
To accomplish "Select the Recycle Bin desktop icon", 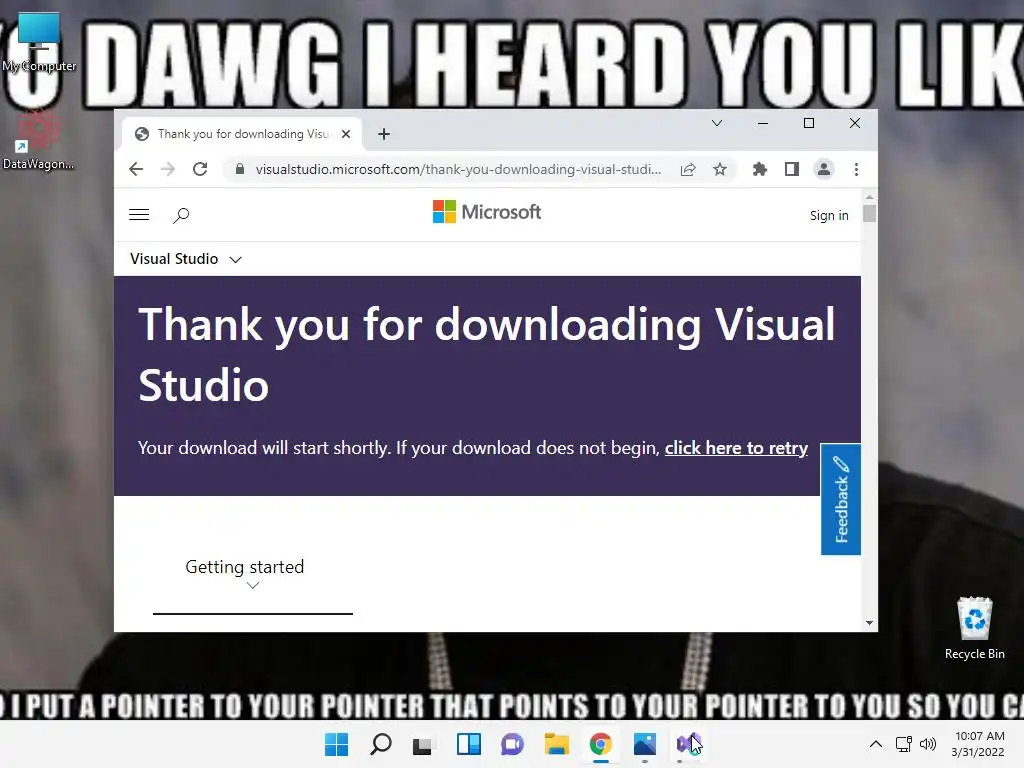I will (974, 628).
